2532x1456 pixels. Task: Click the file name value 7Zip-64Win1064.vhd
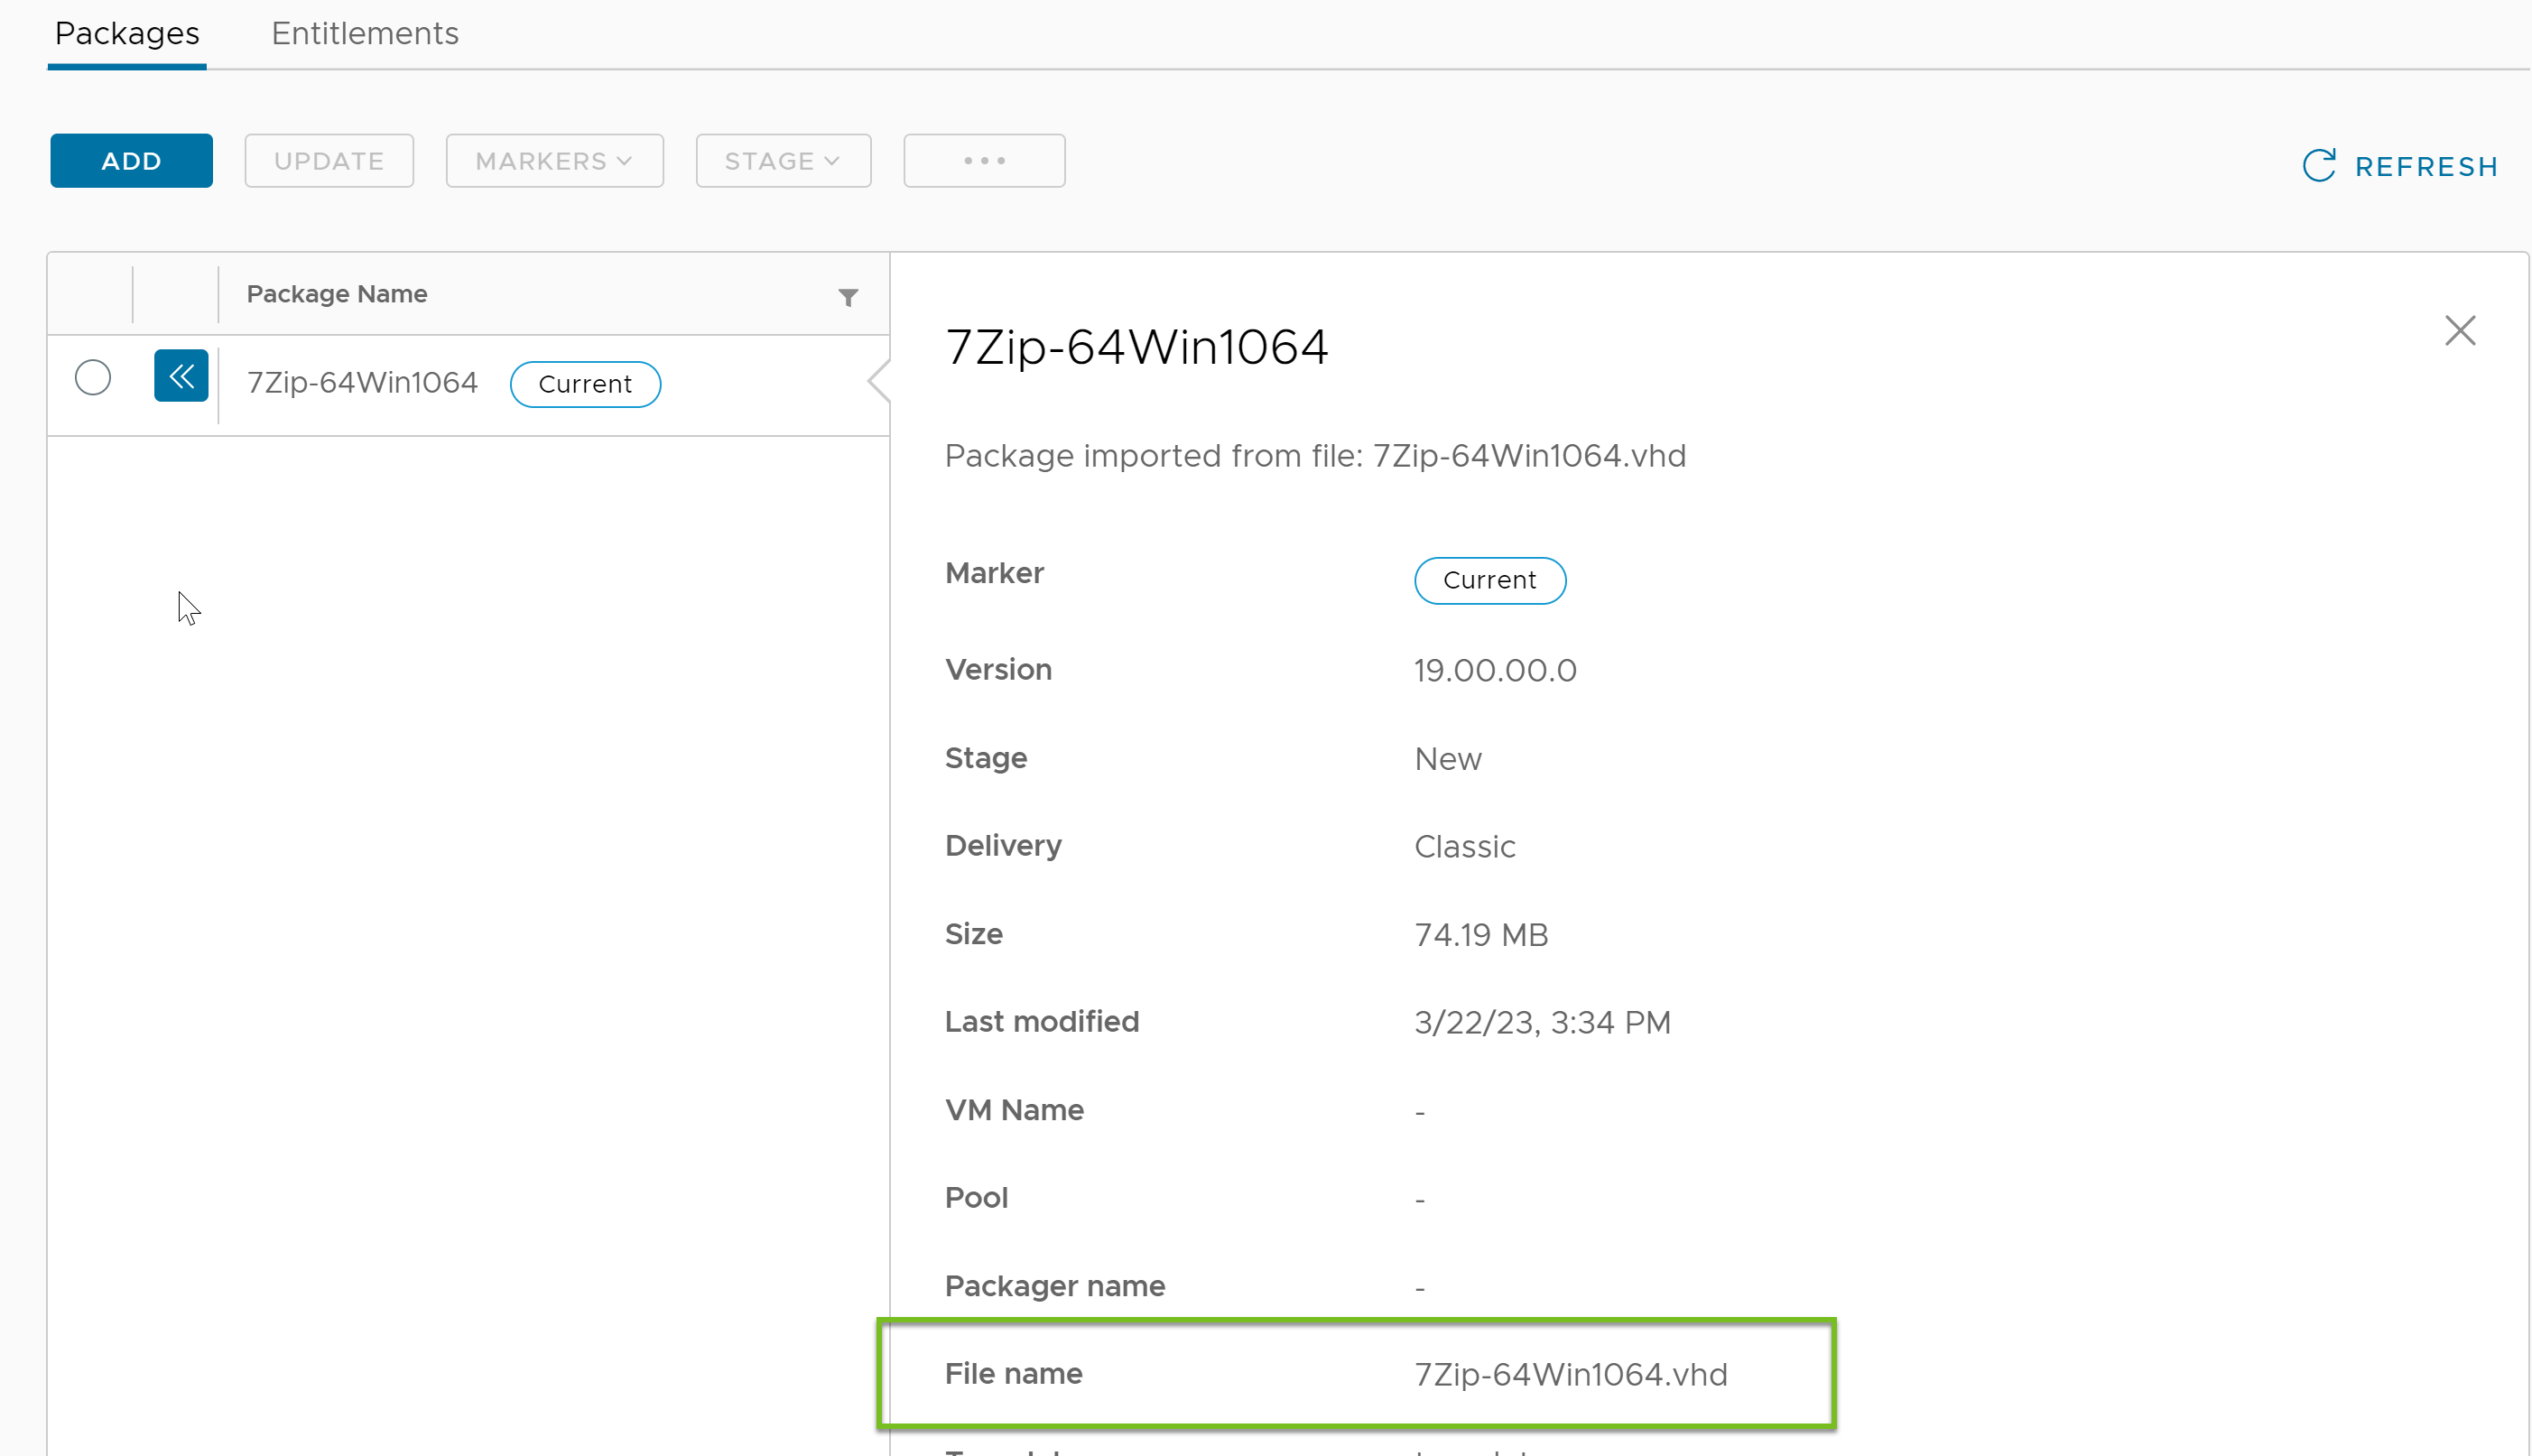1570,1375
